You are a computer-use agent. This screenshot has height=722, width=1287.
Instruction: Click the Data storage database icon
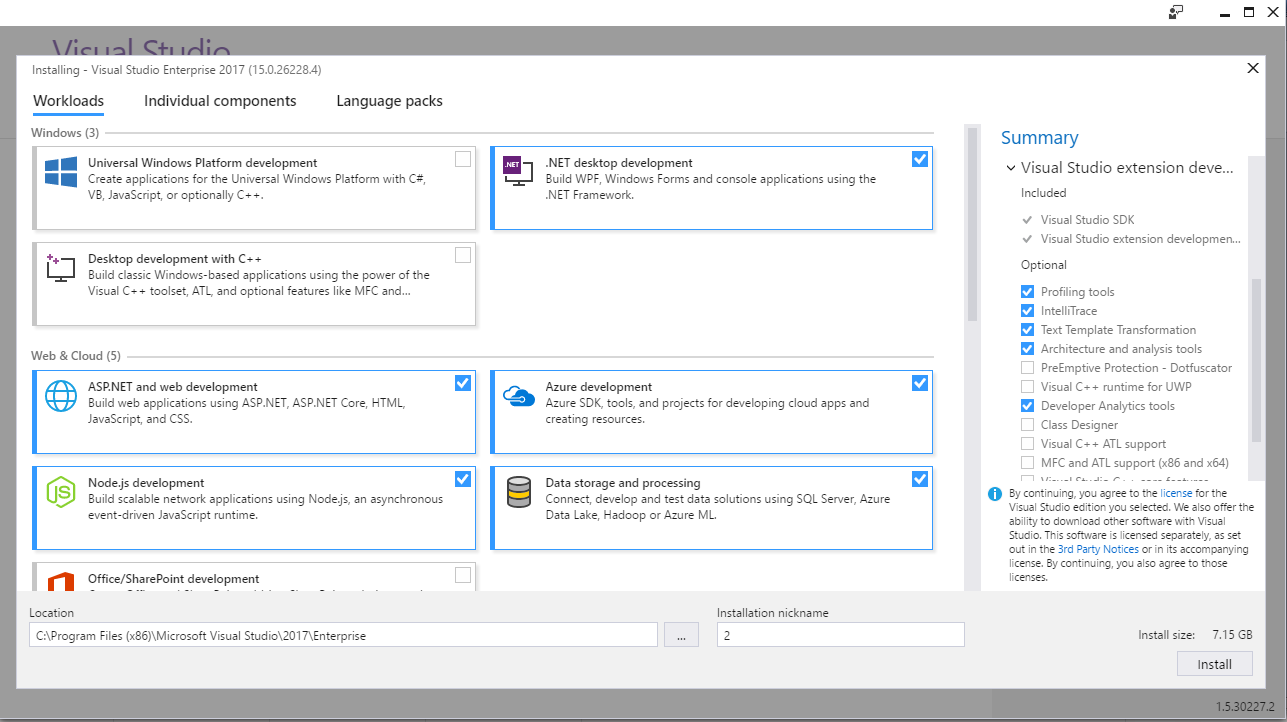(x=518, y=491)
